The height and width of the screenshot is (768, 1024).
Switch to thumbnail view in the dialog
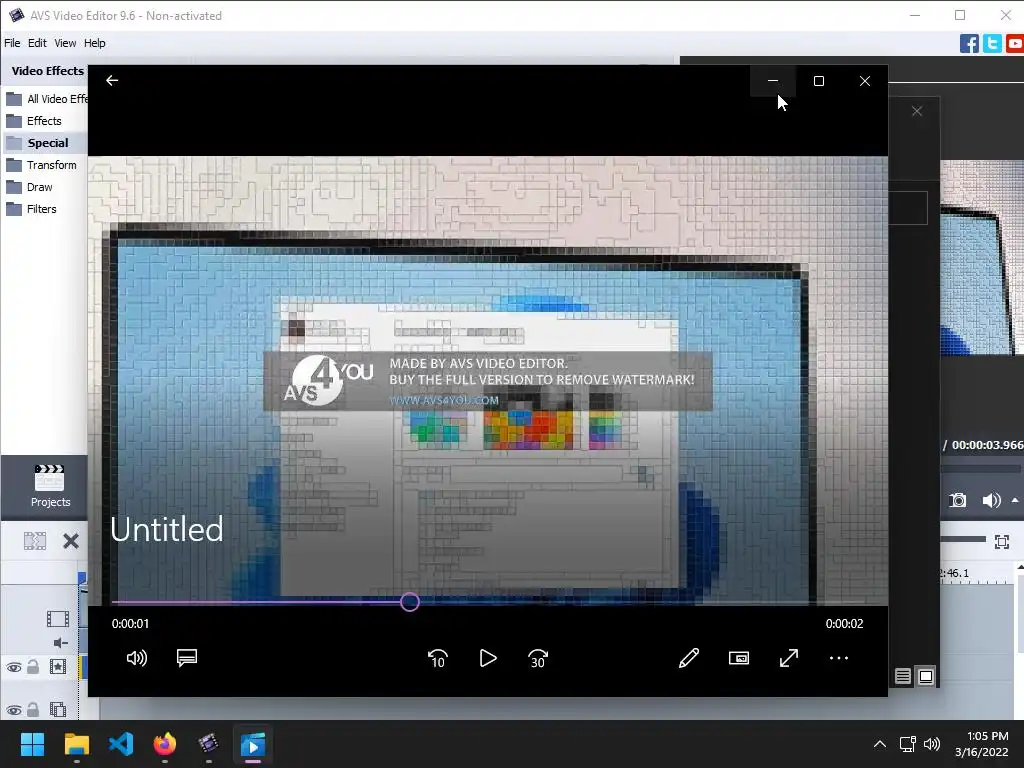coord(926,677)
